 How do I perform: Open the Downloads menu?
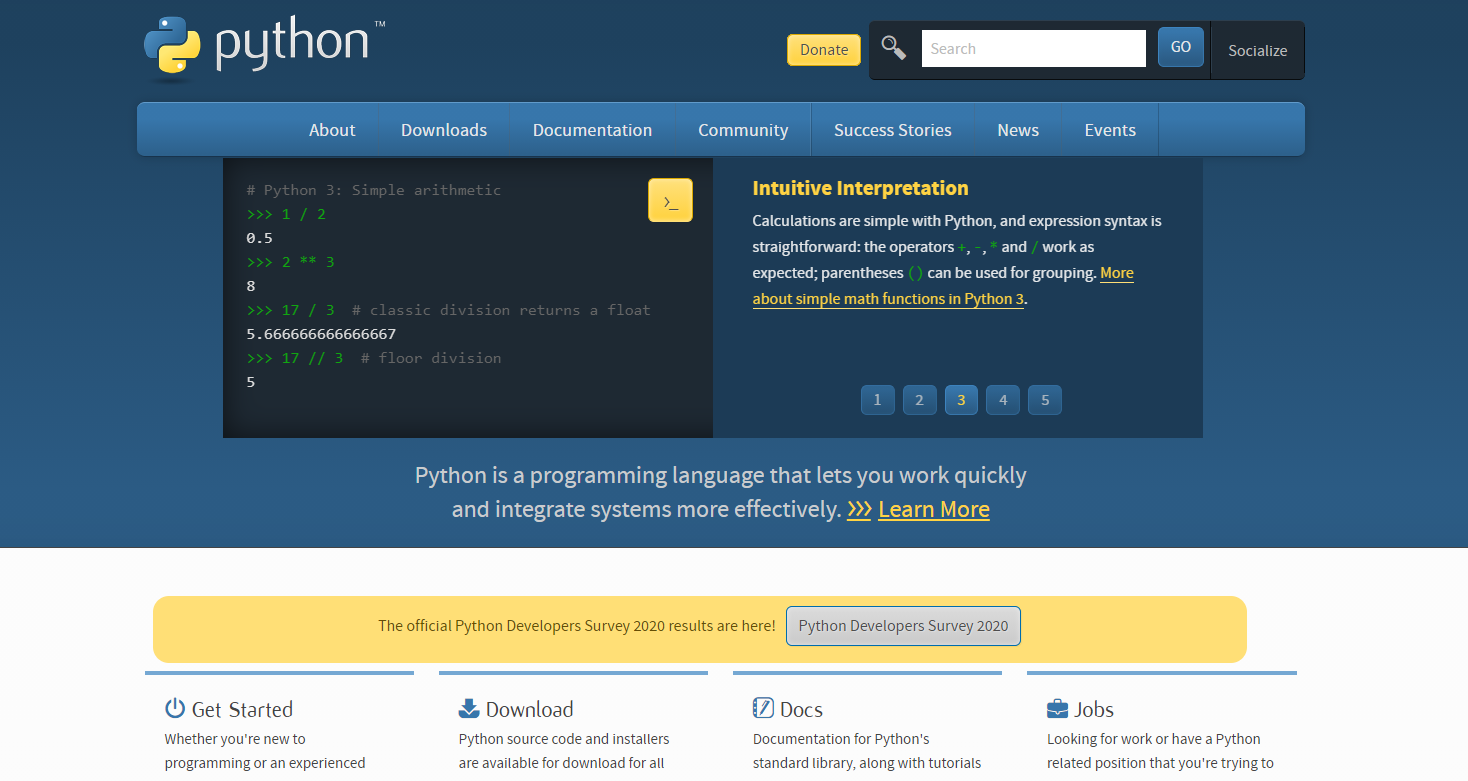444,130
